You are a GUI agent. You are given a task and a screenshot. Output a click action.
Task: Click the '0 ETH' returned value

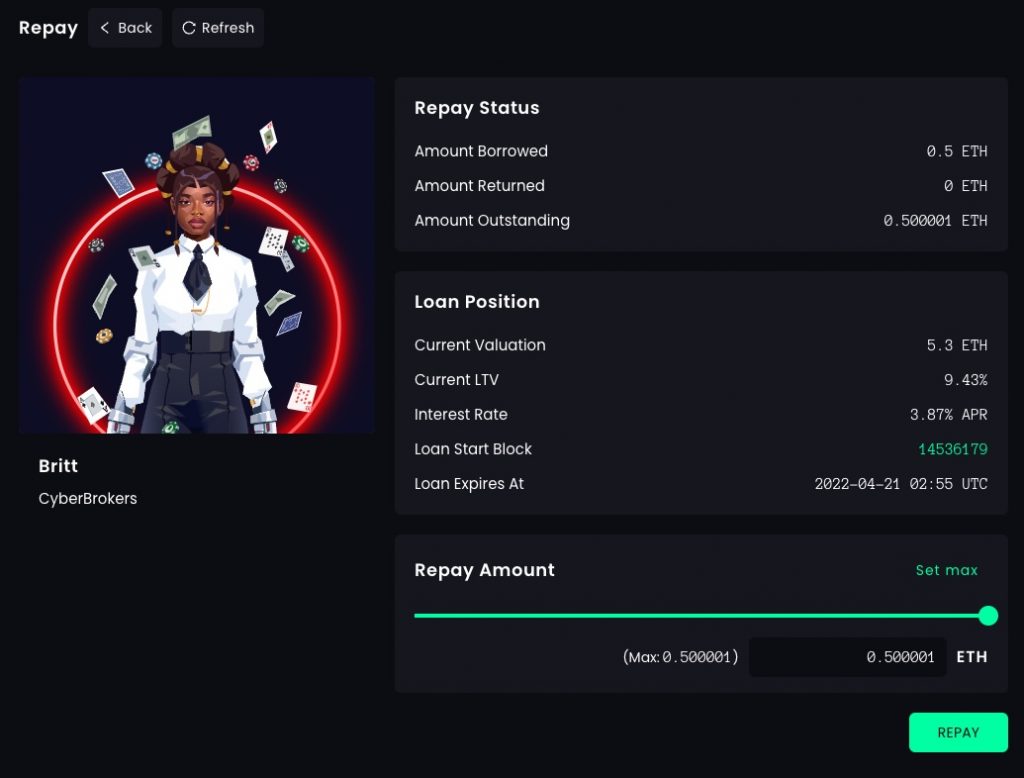pos(965,186)
